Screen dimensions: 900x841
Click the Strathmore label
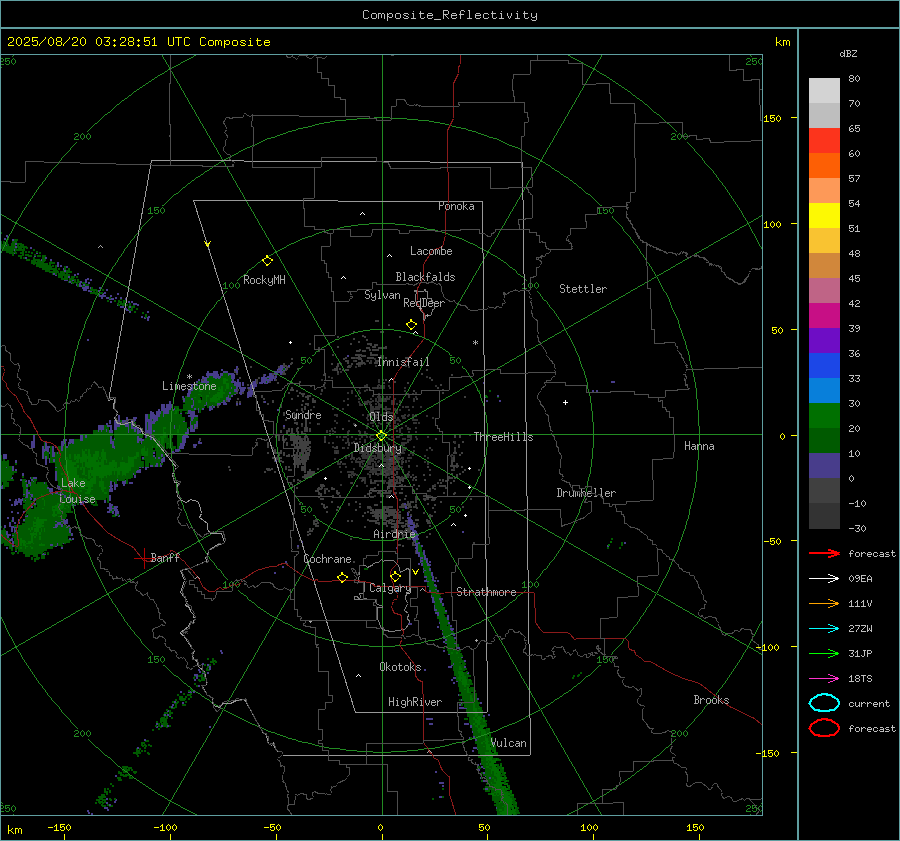[x=487, y=592]
